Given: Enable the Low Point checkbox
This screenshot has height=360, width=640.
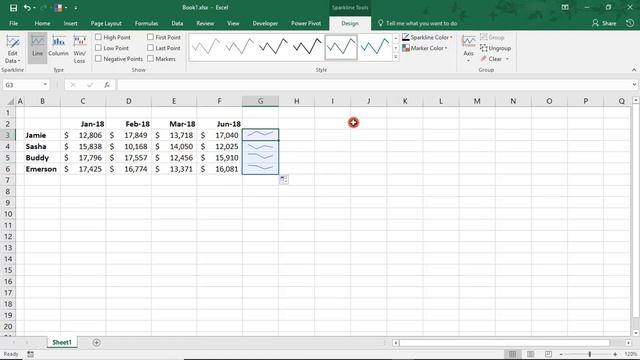Looking at the screenshot, I should [98, 48].
